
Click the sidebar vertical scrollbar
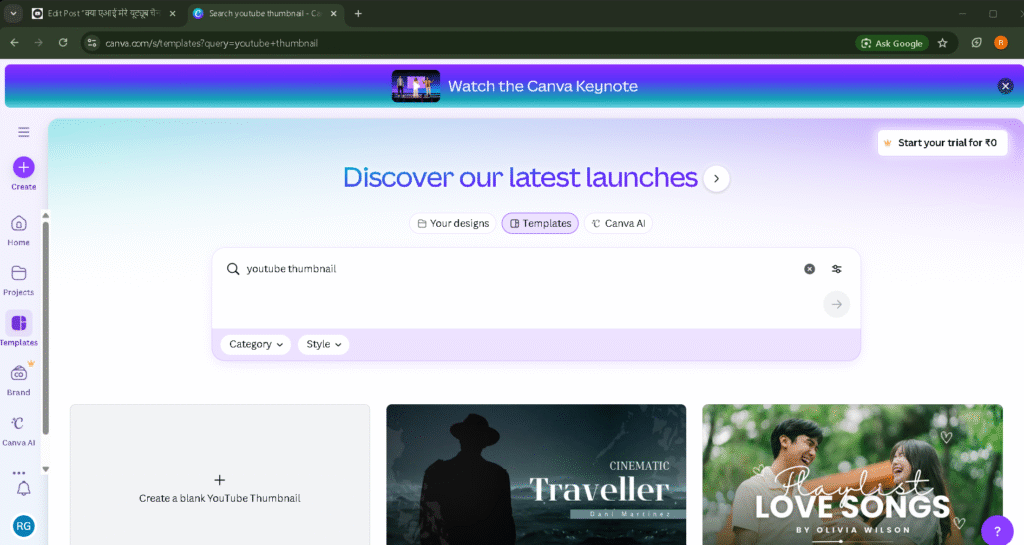[x=45, y=328]
